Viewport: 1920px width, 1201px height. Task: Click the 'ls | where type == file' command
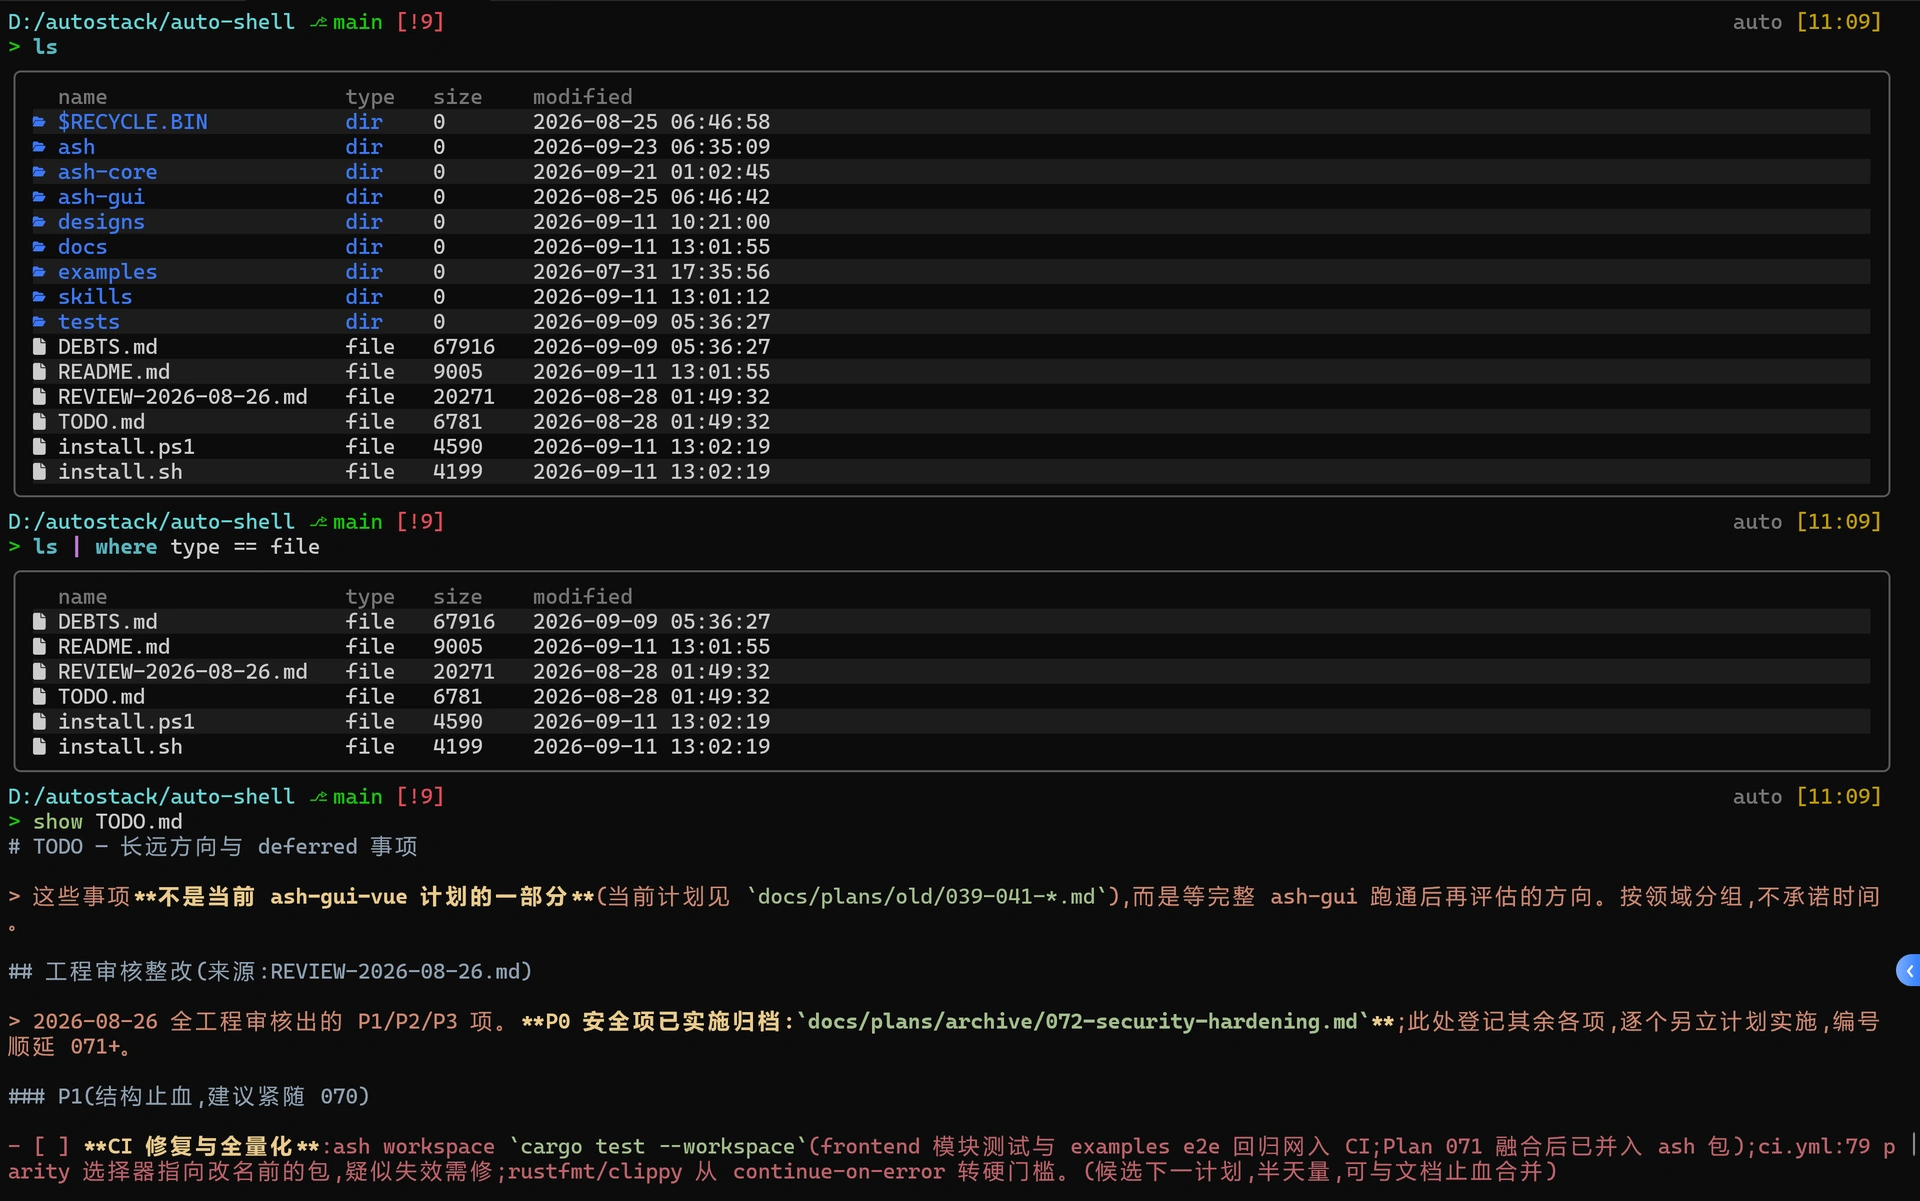(x=176, y=547)
